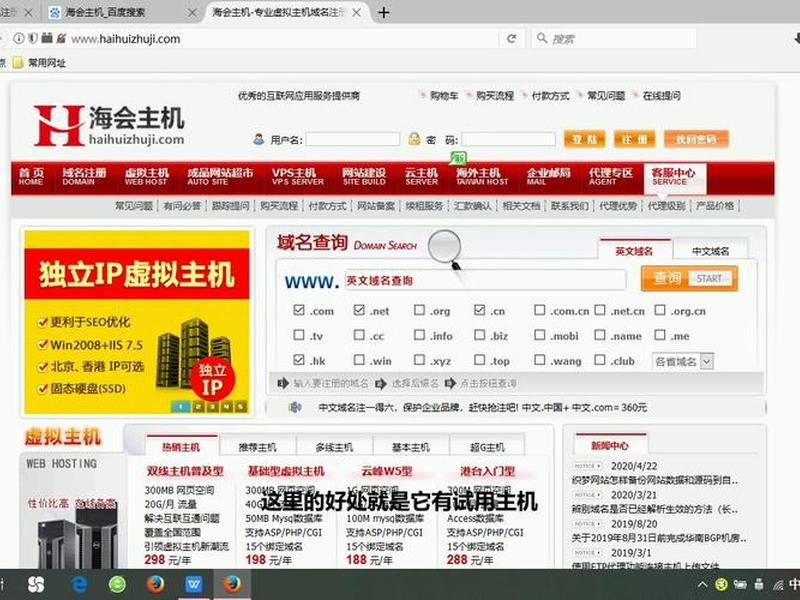Check the .wang domain checkbox
The height and width of the screenshot is (600, 800).
pos(540,360)
